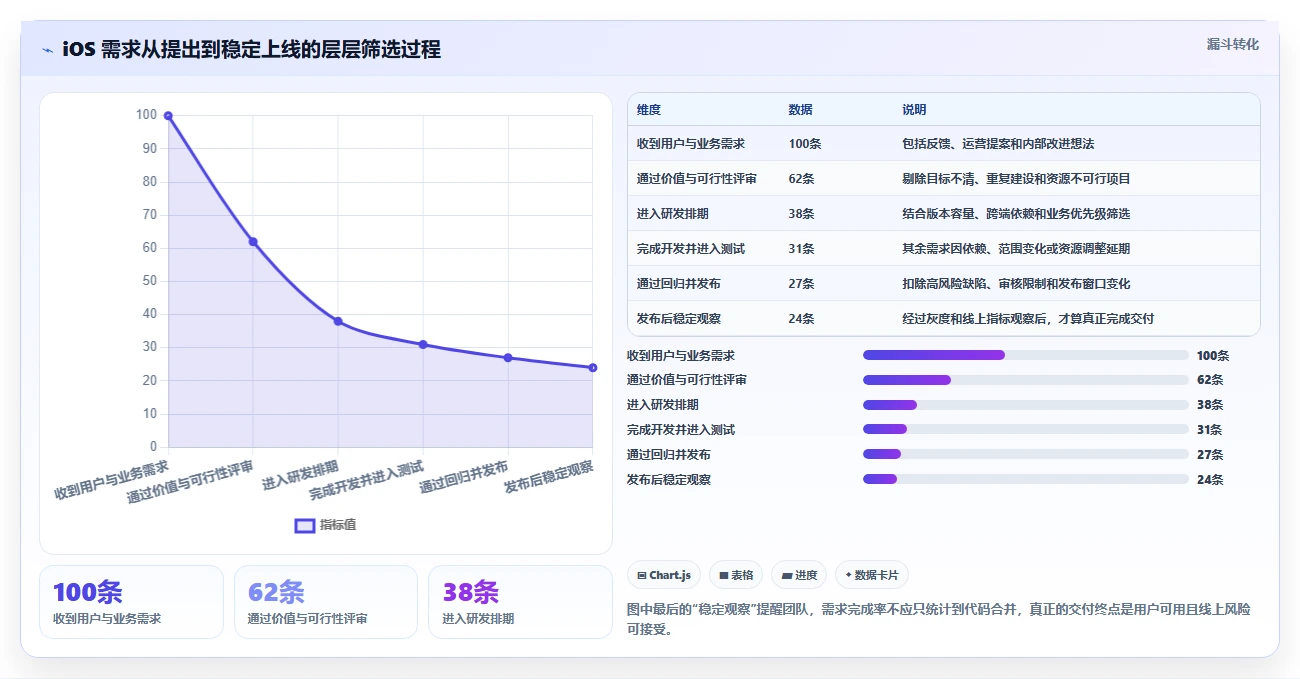Click the 数据 column header

point(800,109)
